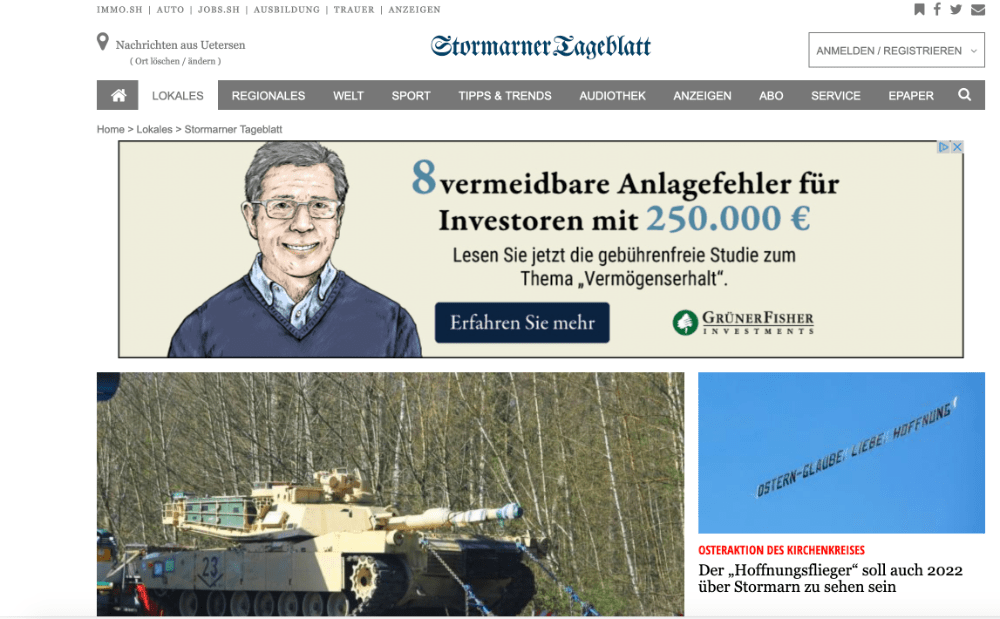1000x619 pixels.
Task: Click the bookmark icon at top right
Action: tap(919, 9)
